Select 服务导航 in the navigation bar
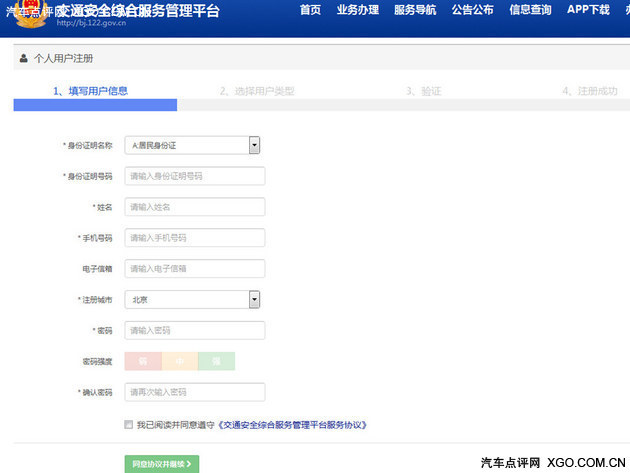The height and width of the screenshot is (473, 630). tap(415, 10)
